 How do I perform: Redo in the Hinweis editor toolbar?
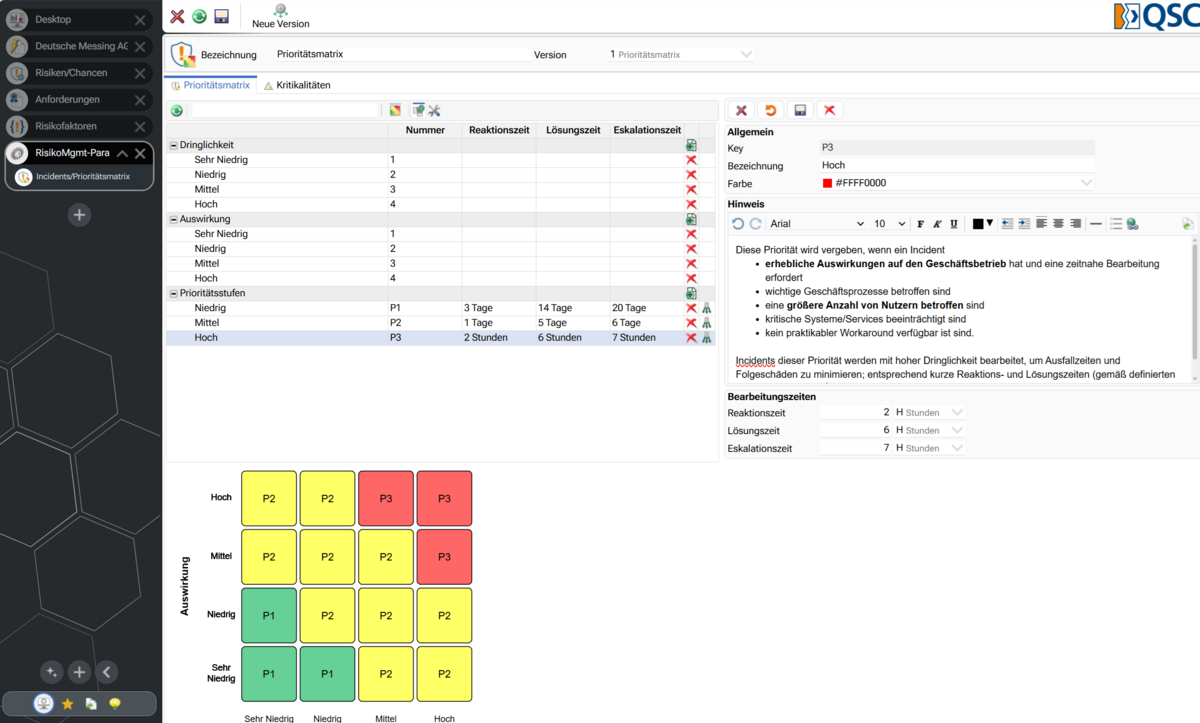click(x=755, y=224)
